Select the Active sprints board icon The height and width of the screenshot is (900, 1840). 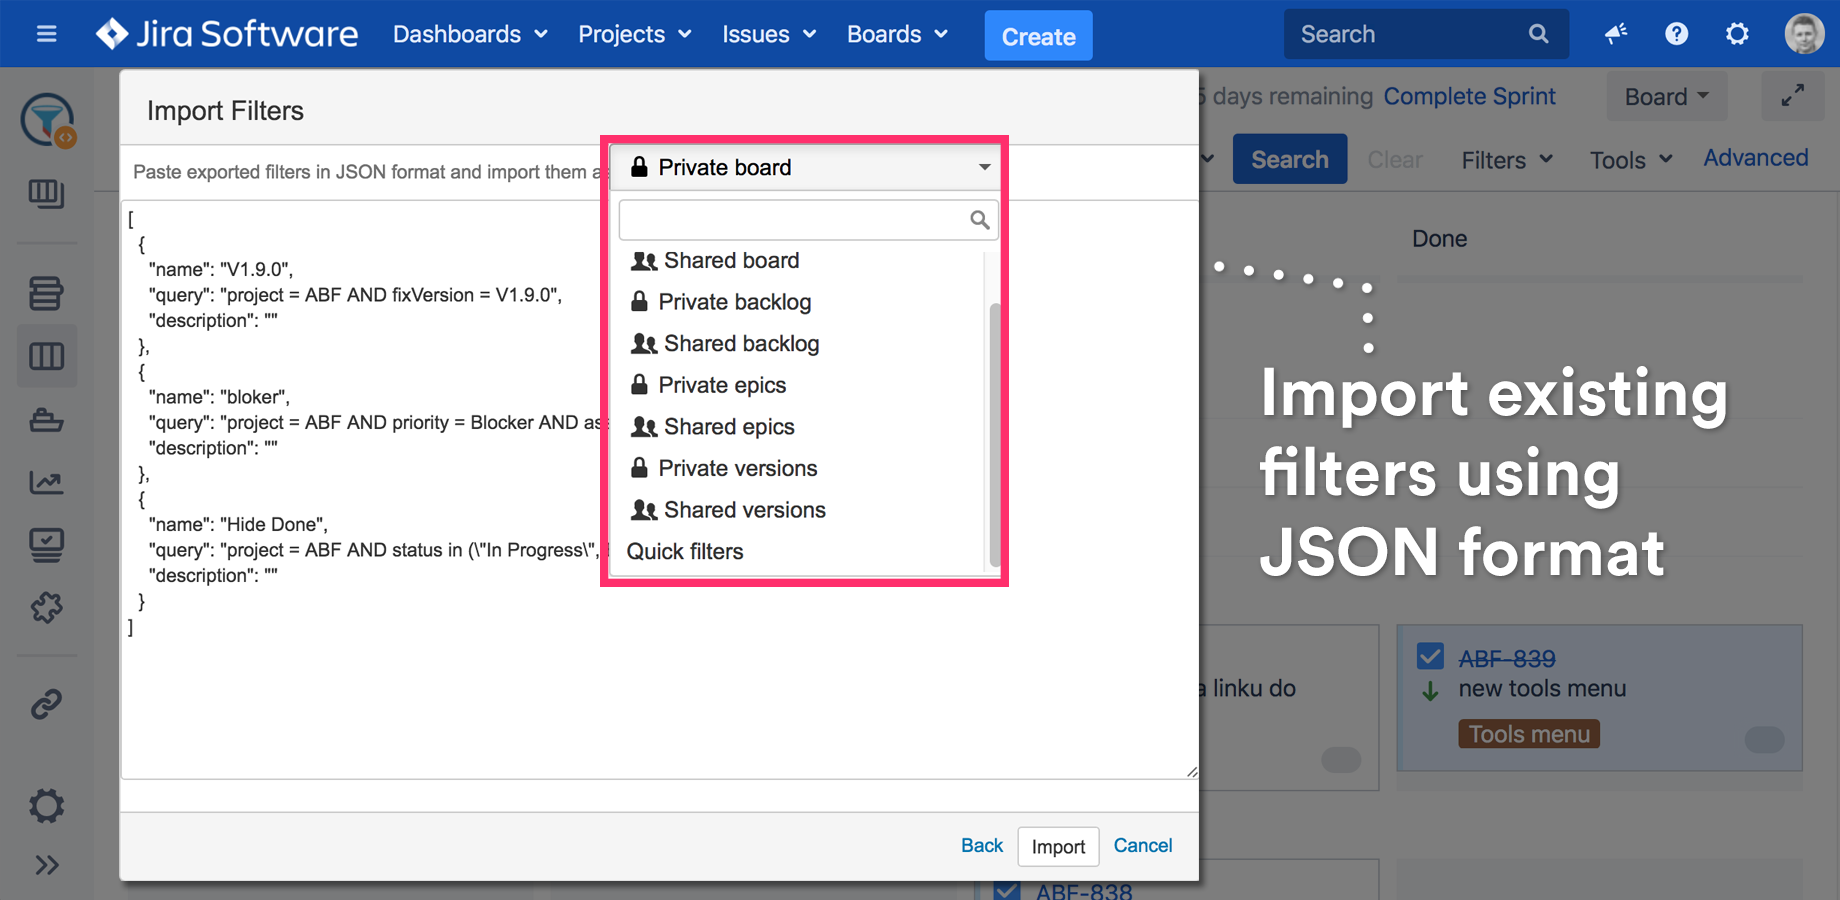point(47,356)
